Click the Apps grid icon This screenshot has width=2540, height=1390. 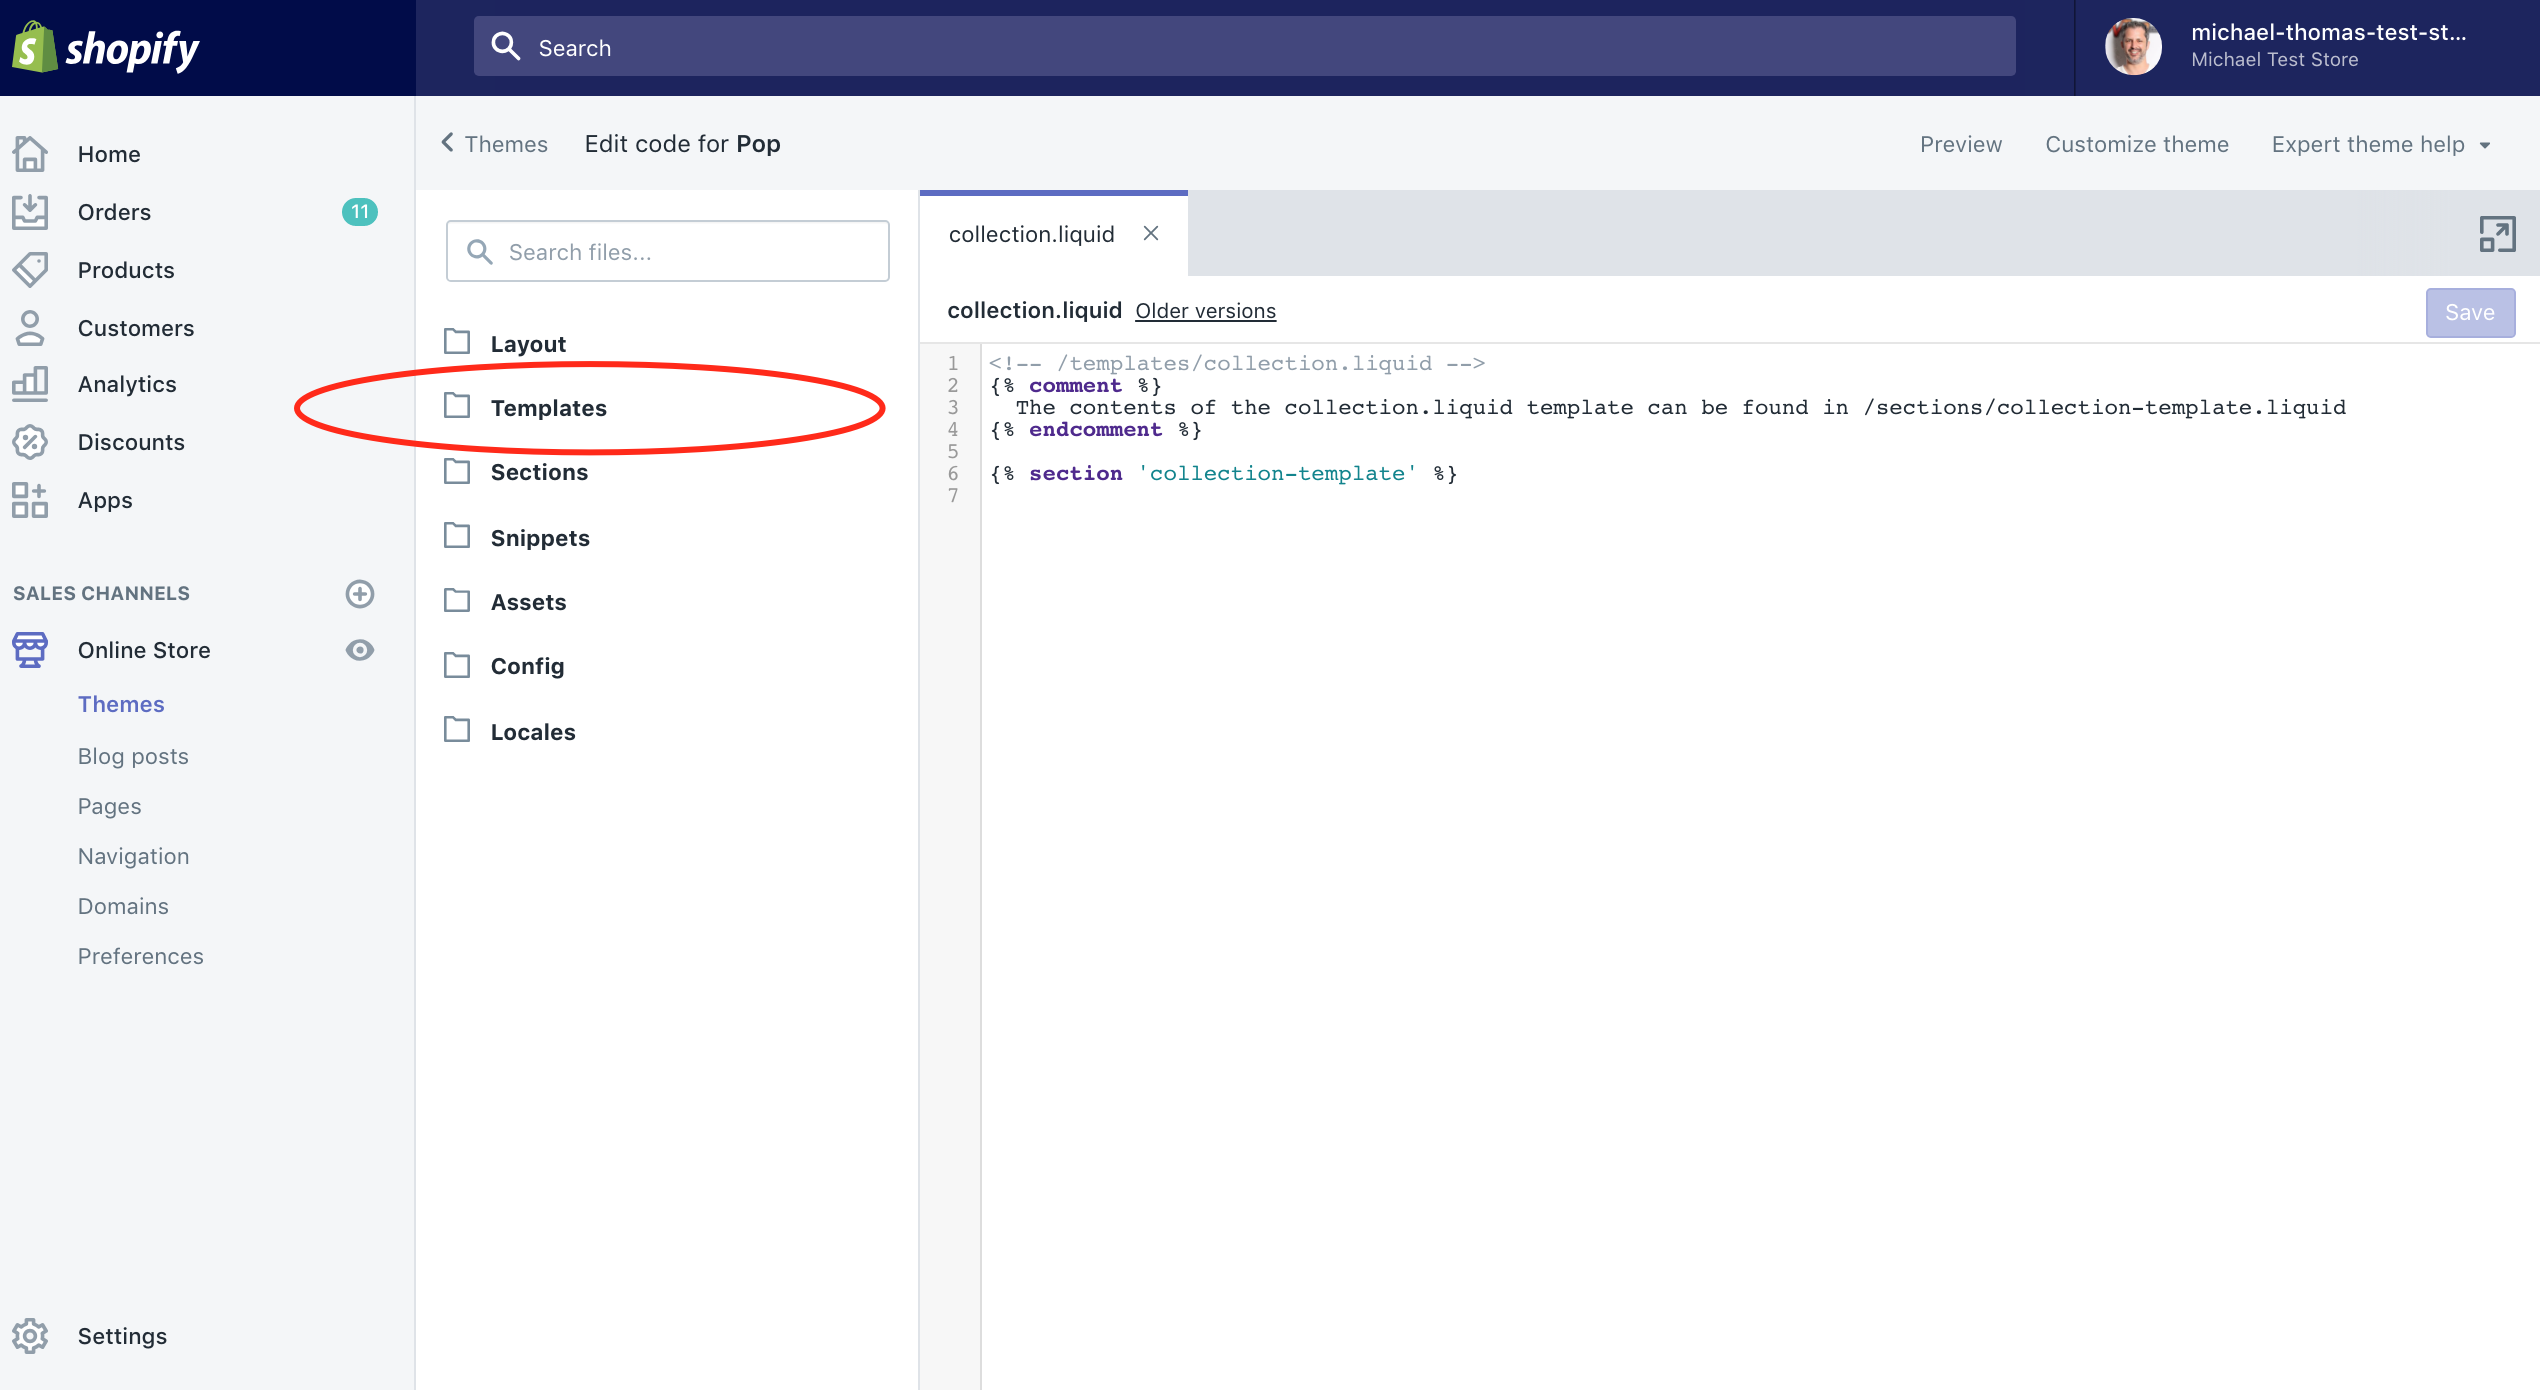click(x=30, y=500)
